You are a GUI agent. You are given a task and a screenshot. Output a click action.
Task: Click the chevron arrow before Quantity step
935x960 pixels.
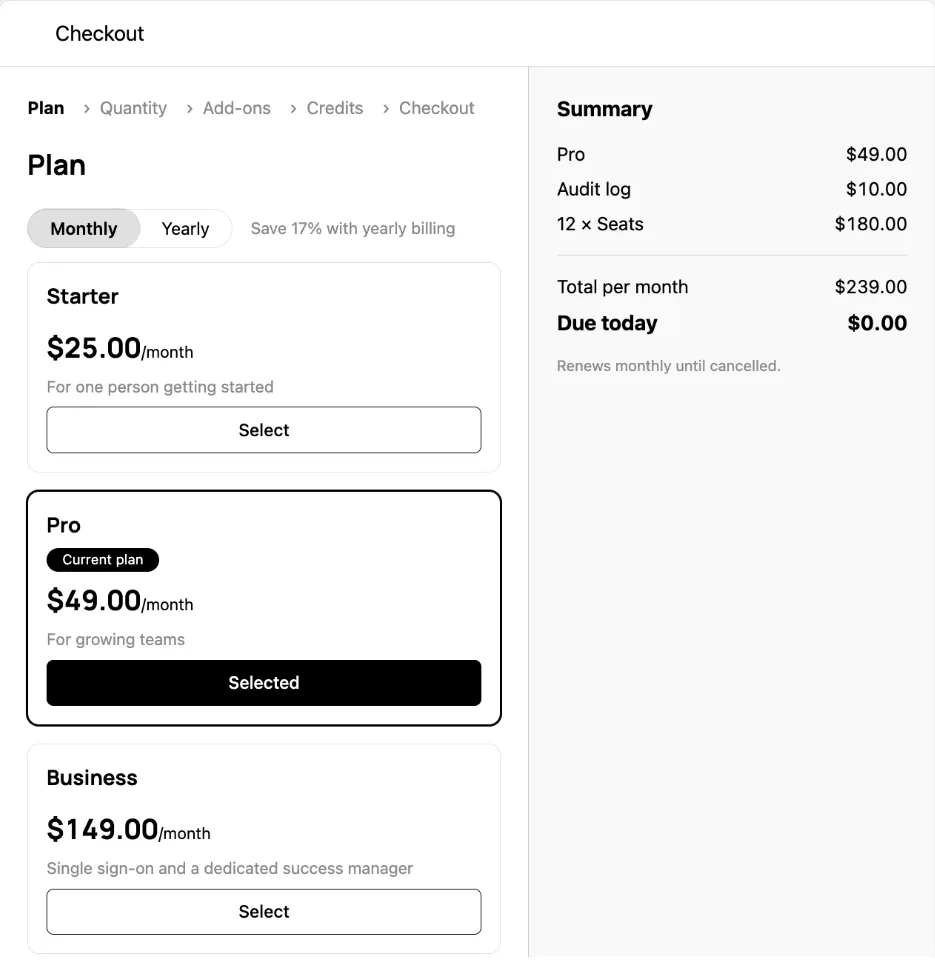click(86, 109)
